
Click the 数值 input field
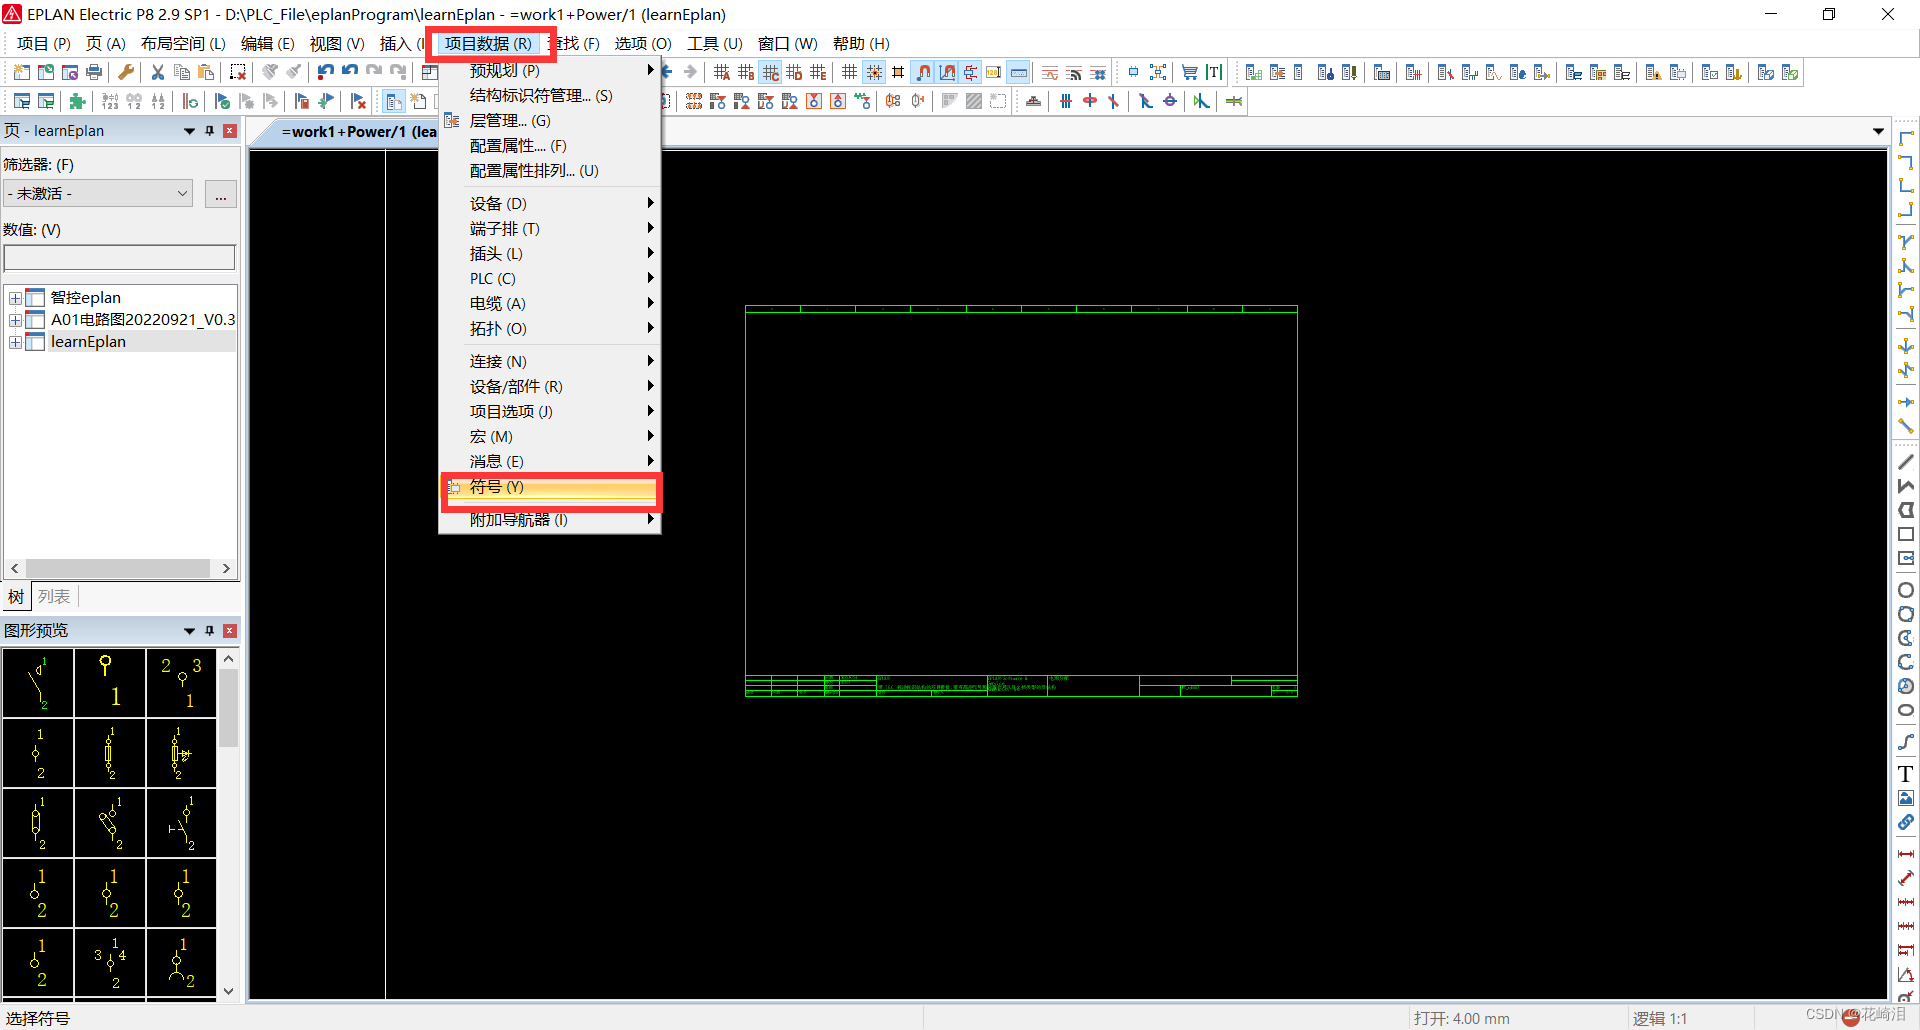coord(120,257)
